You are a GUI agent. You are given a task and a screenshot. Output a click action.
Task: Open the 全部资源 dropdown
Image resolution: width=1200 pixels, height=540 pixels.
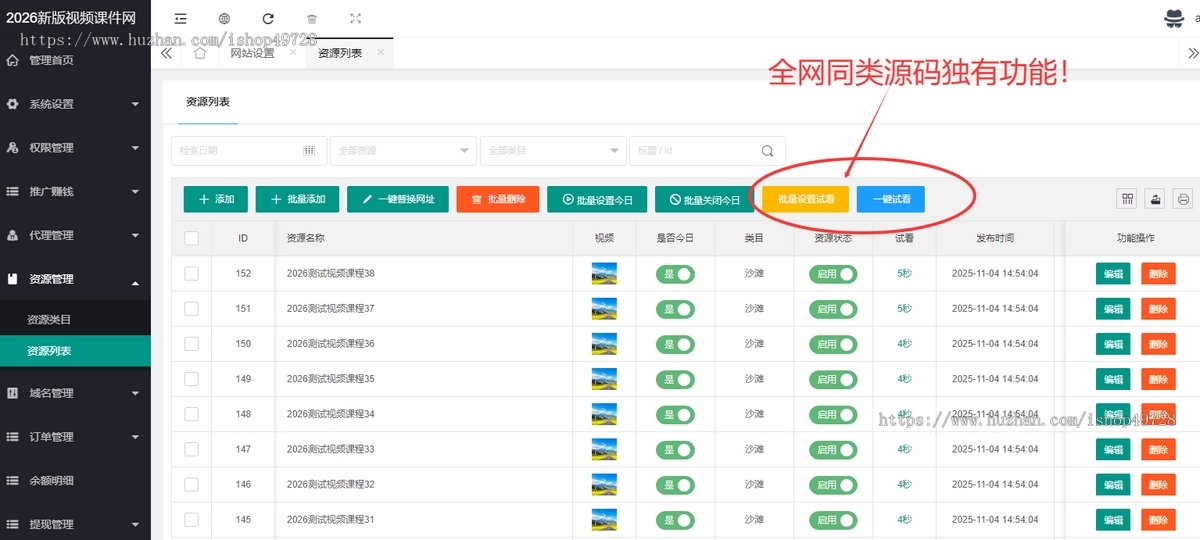(x=403, y=150)
